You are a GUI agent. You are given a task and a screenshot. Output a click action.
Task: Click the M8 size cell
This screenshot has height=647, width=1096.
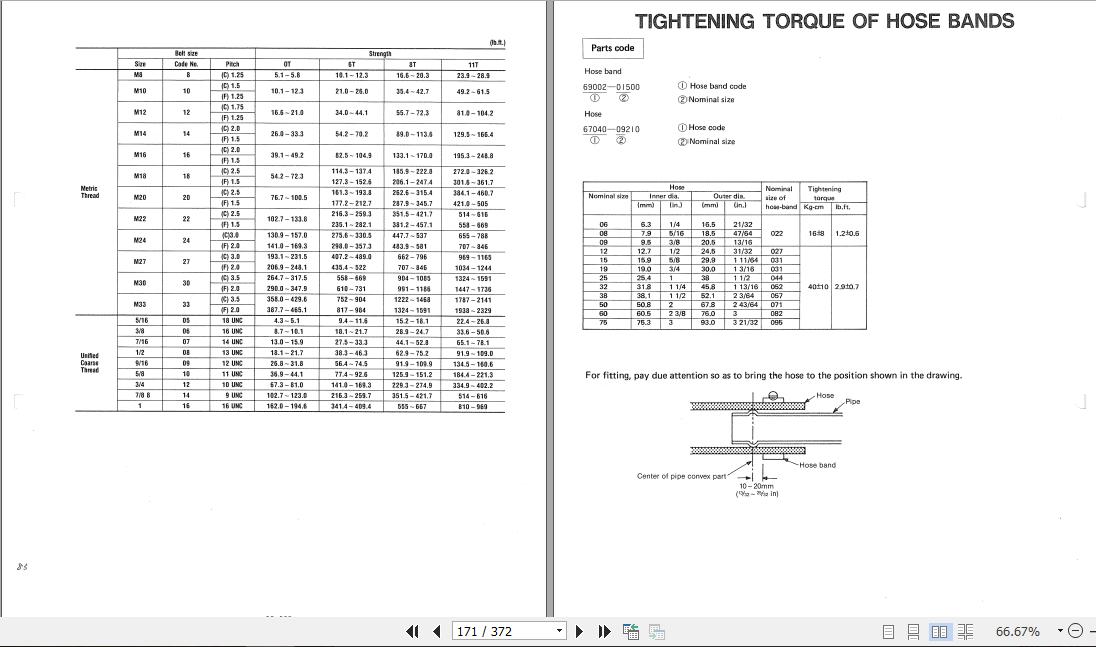tap(138, 75)
